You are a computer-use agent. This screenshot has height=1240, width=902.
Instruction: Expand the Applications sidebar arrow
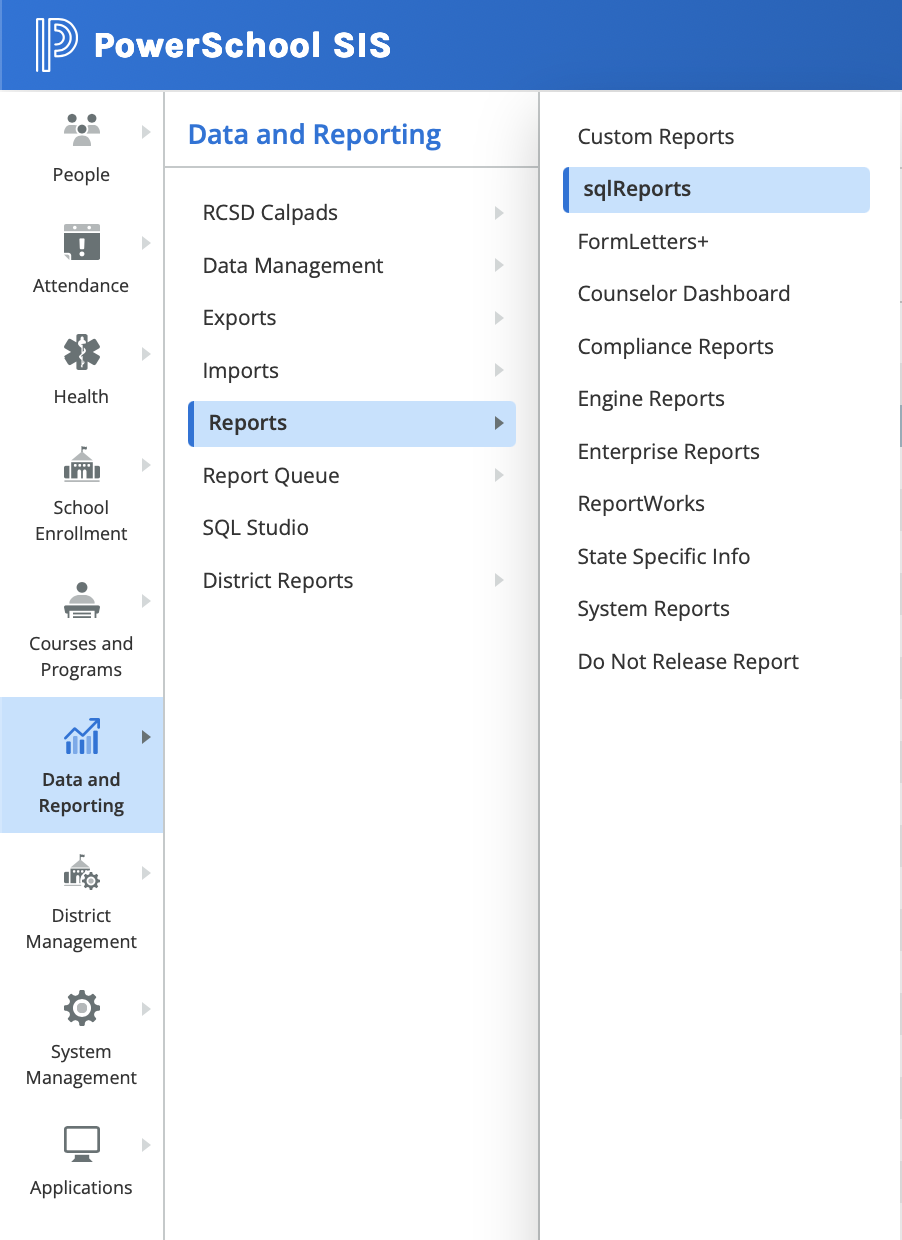pos(146,1145)
